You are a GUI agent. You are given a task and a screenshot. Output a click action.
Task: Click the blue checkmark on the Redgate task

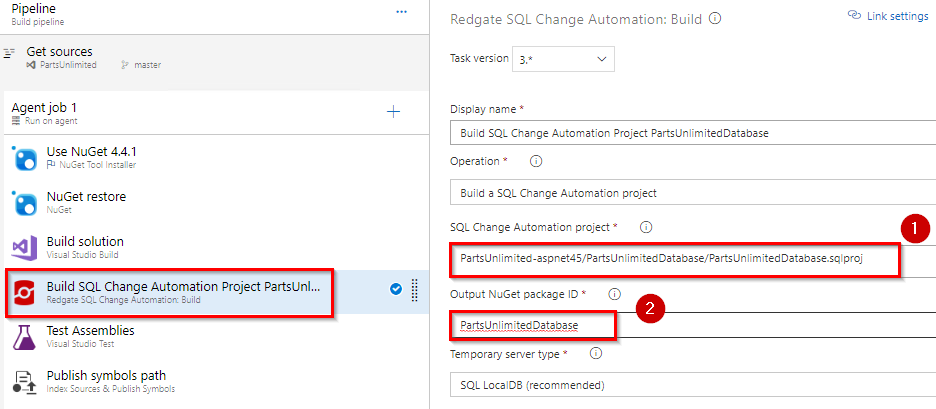[x=395, y=290]
